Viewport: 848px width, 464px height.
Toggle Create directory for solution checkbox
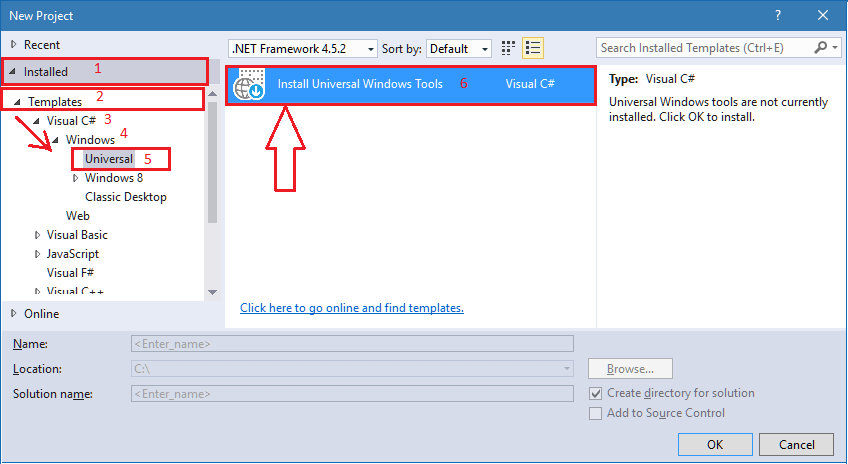pyautogui.click(x=595, y=394)
